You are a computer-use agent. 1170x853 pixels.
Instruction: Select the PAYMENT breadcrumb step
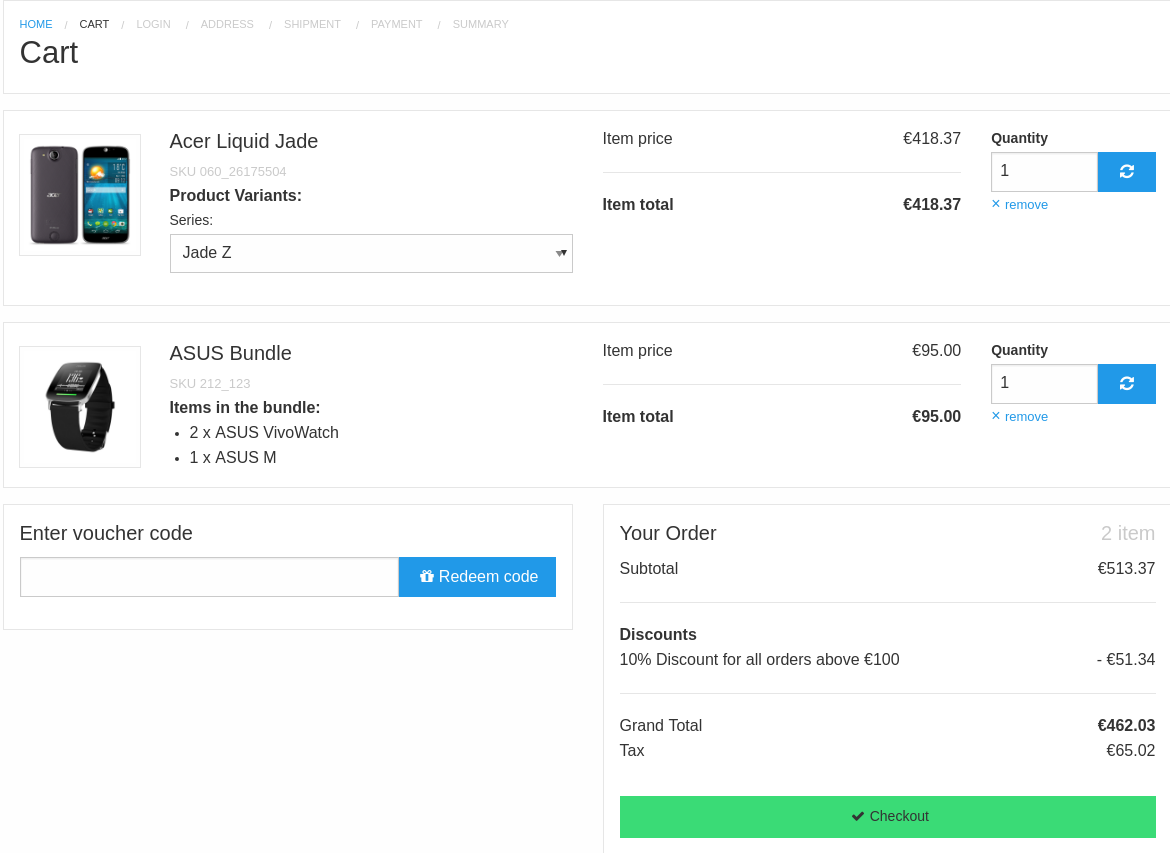[x=396, y=24]
